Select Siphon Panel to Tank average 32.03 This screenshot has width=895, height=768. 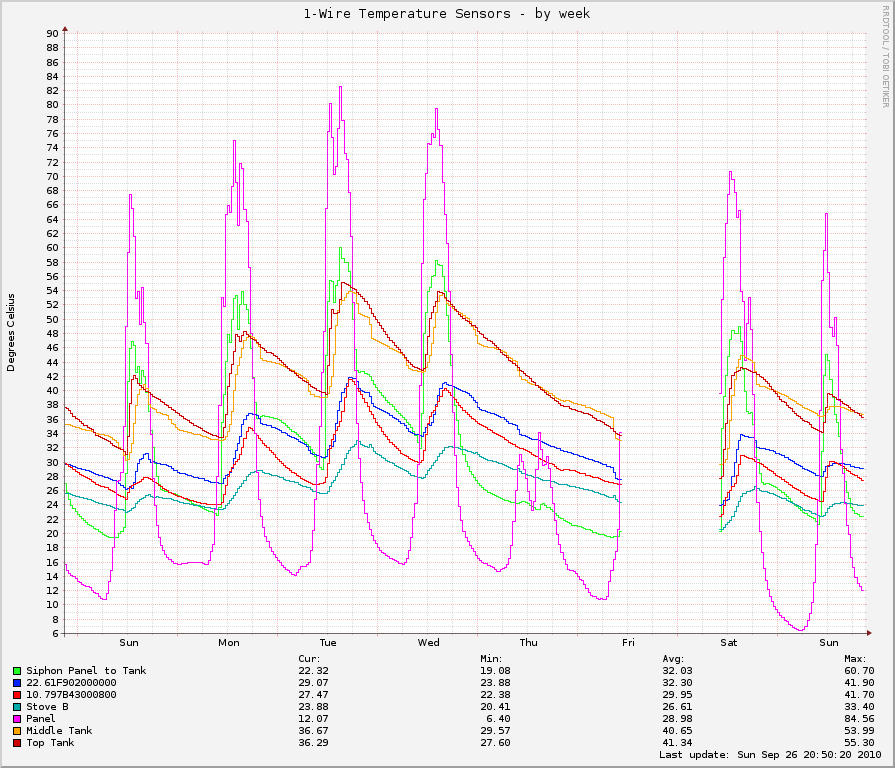pos(678,671)
